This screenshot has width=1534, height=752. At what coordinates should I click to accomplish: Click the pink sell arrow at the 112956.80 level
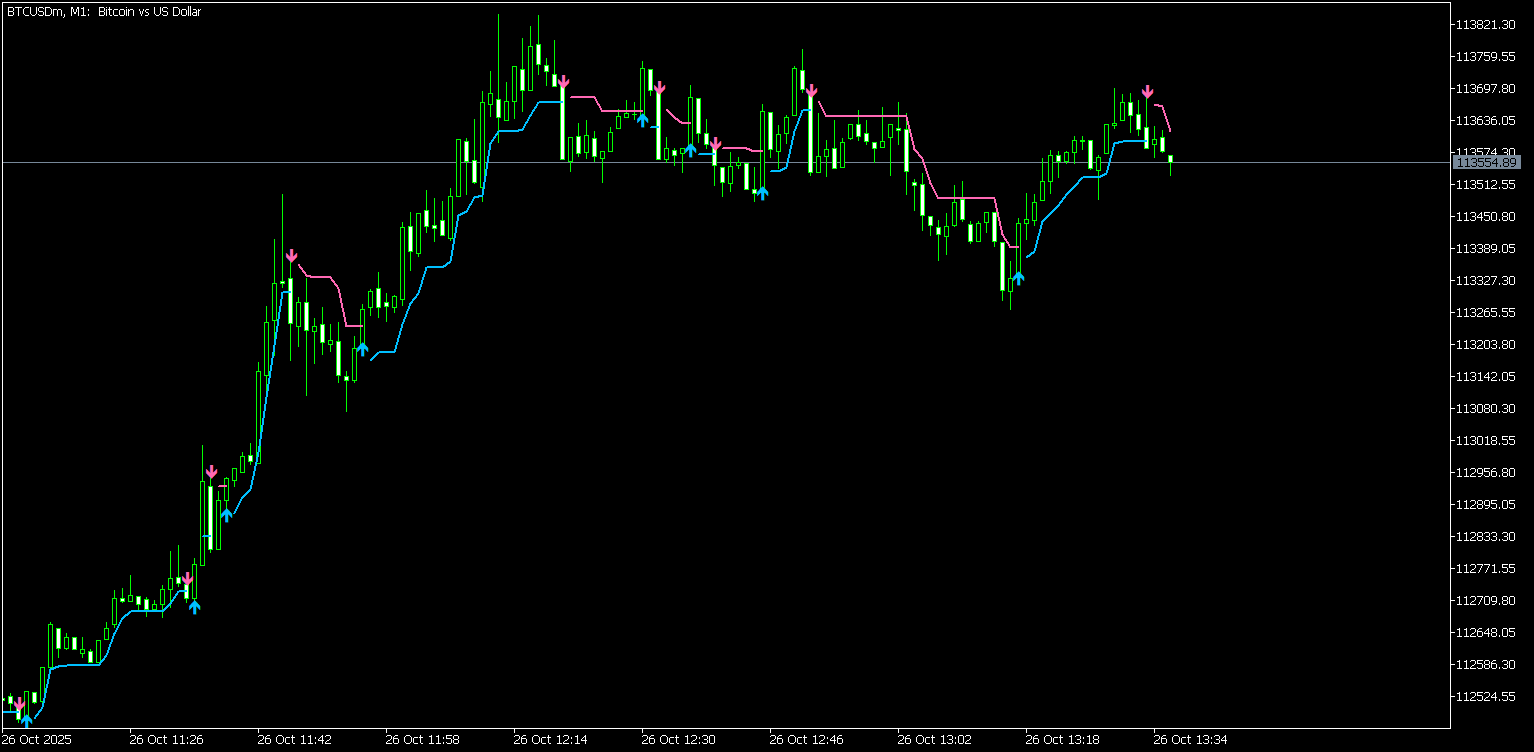211,471
